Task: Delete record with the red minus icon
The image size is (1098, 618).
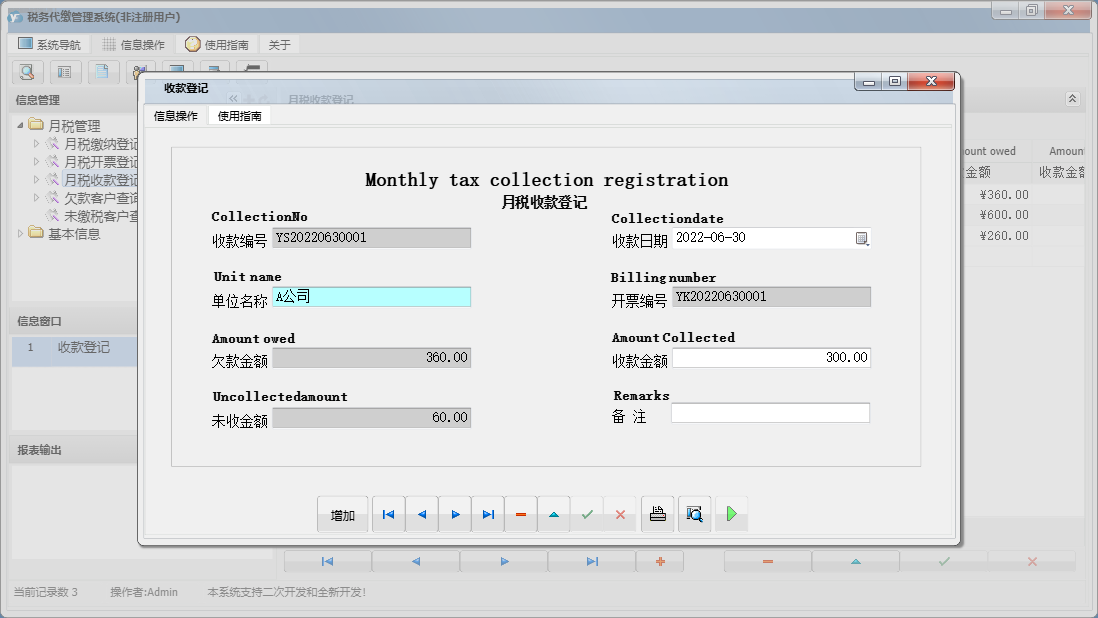Action: pyautogui.click(x=521, y=515)
